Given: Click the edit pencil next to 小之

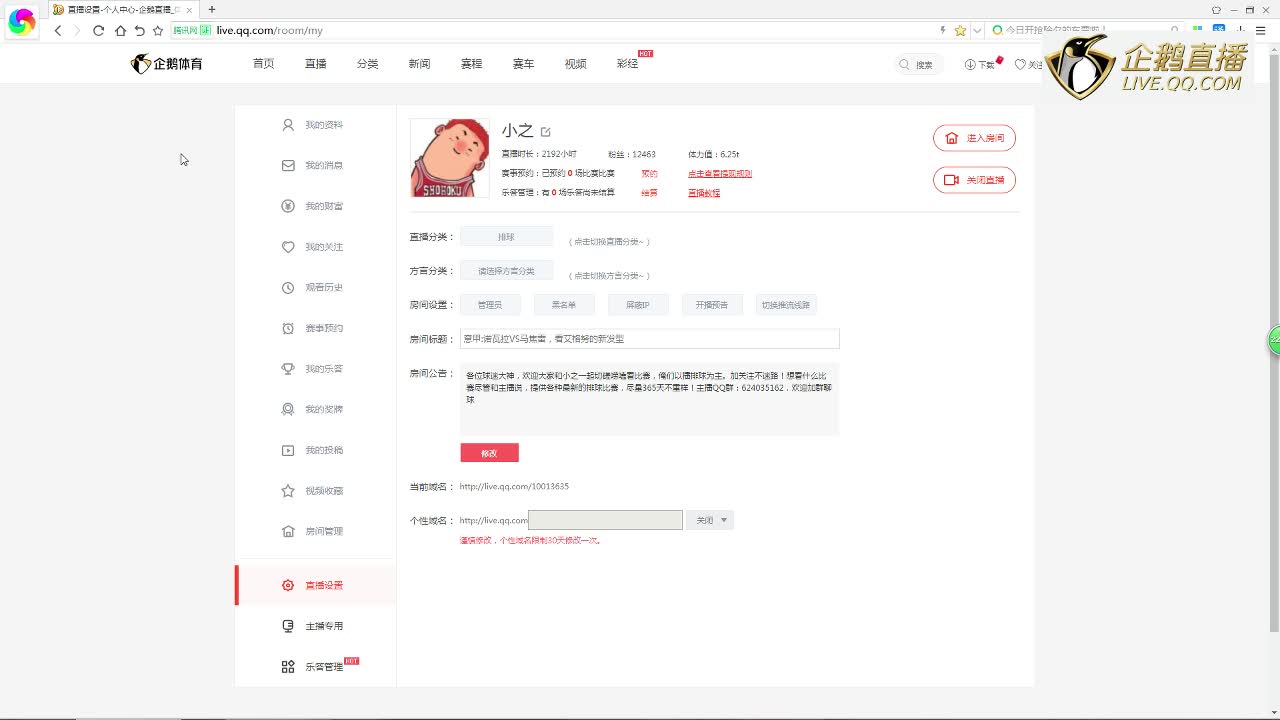Looking at the screenshot, I should click(546, 132).
